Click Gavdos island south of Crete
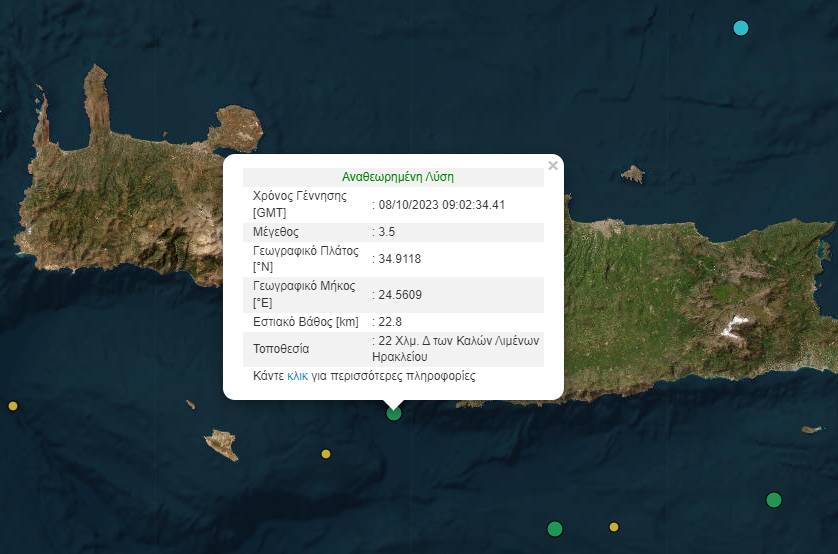 click(x=222, y=444)
